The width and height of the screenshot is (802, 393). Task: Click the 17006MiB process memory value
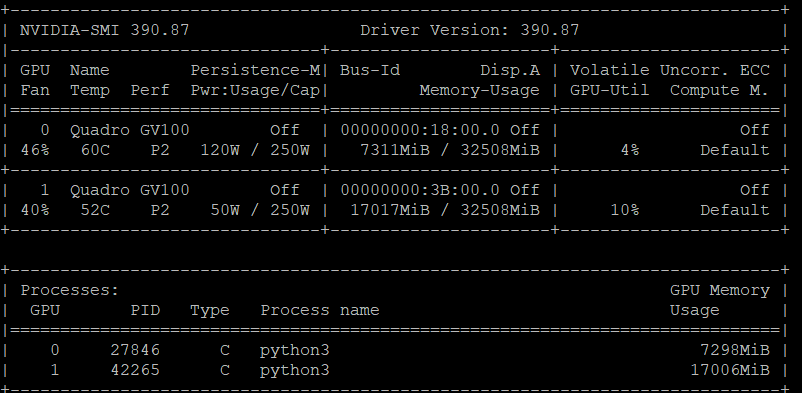[730, 370]
